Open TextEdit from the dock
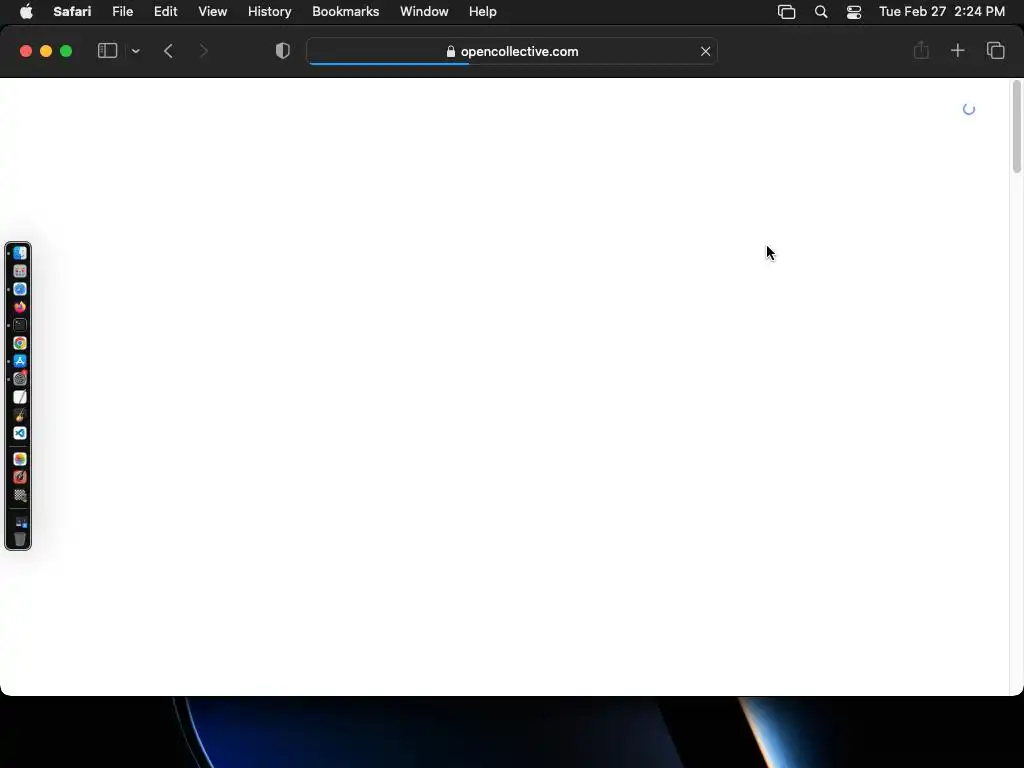The image size is (1024, 768). (x=20, y=397)
